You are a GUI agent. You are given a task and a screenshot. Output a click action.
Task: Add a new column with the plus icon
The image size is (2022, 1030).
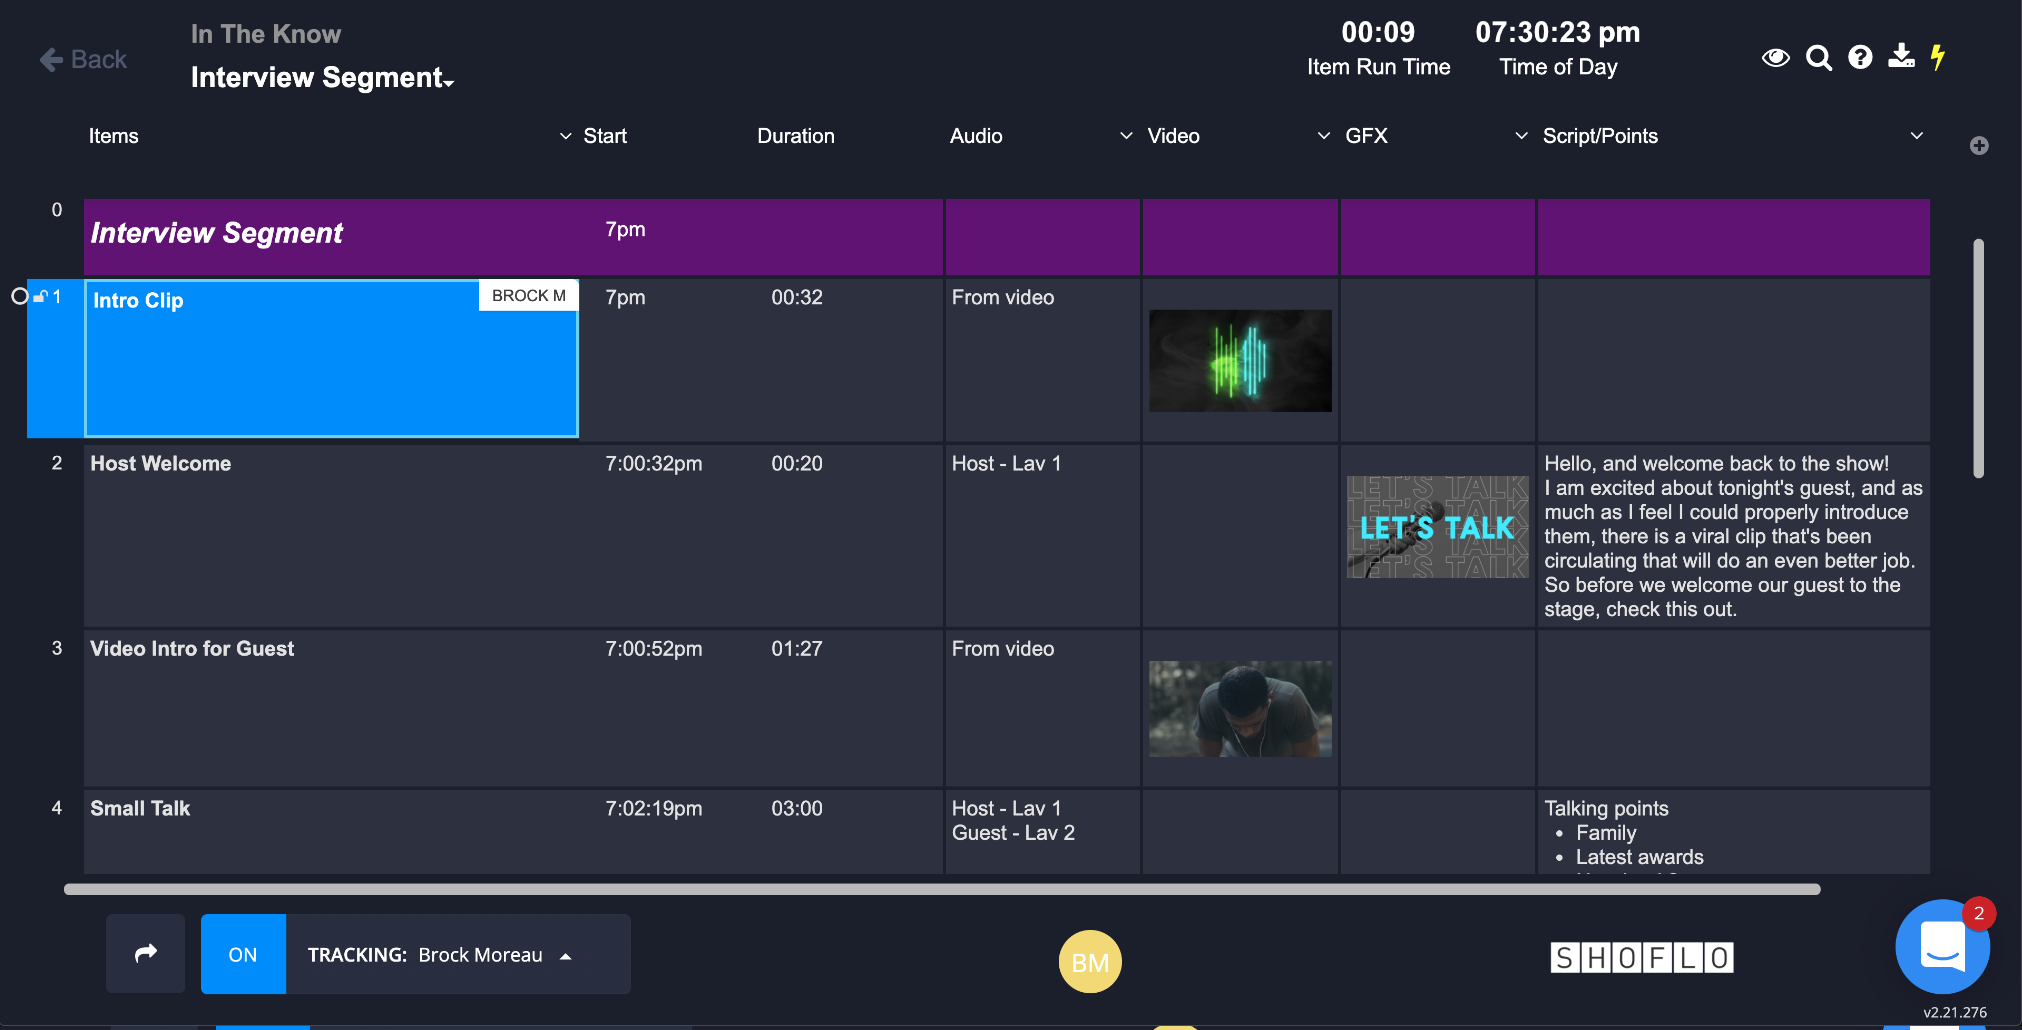pyautogui.click(x=1979, y=145)
